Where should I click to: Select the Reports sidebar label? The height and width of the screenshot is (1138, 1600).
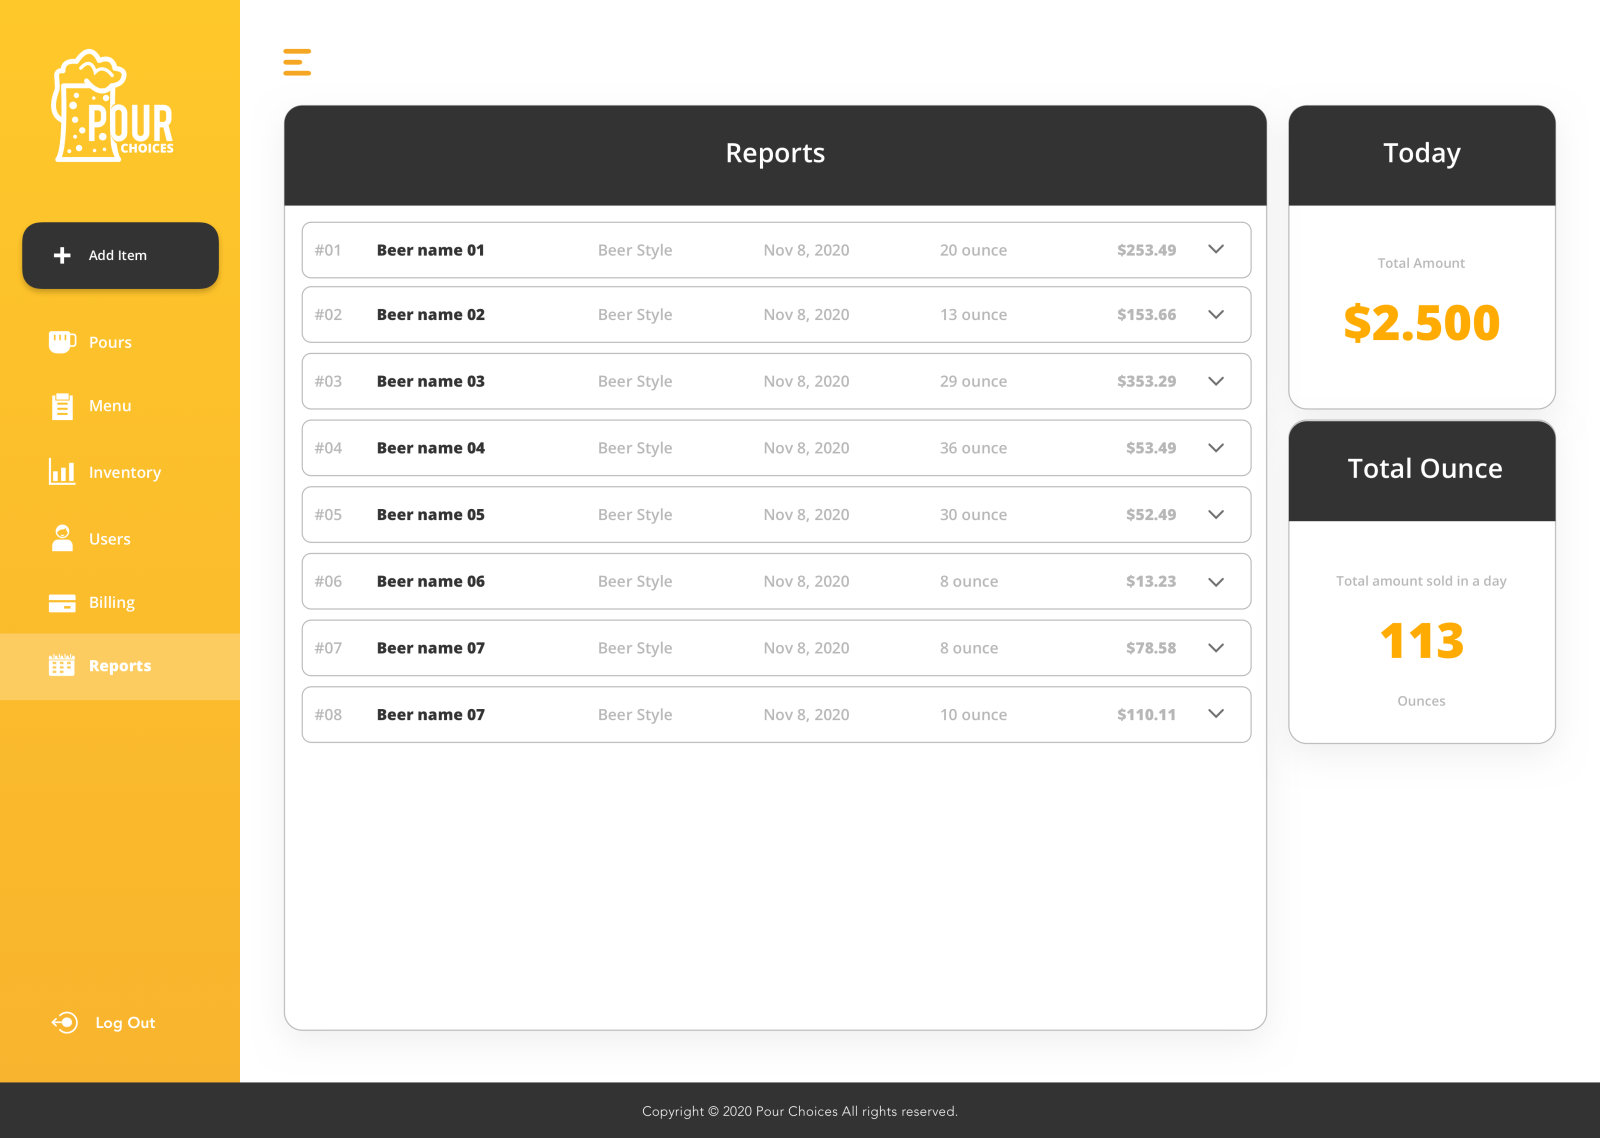click(x=120, y=666)
